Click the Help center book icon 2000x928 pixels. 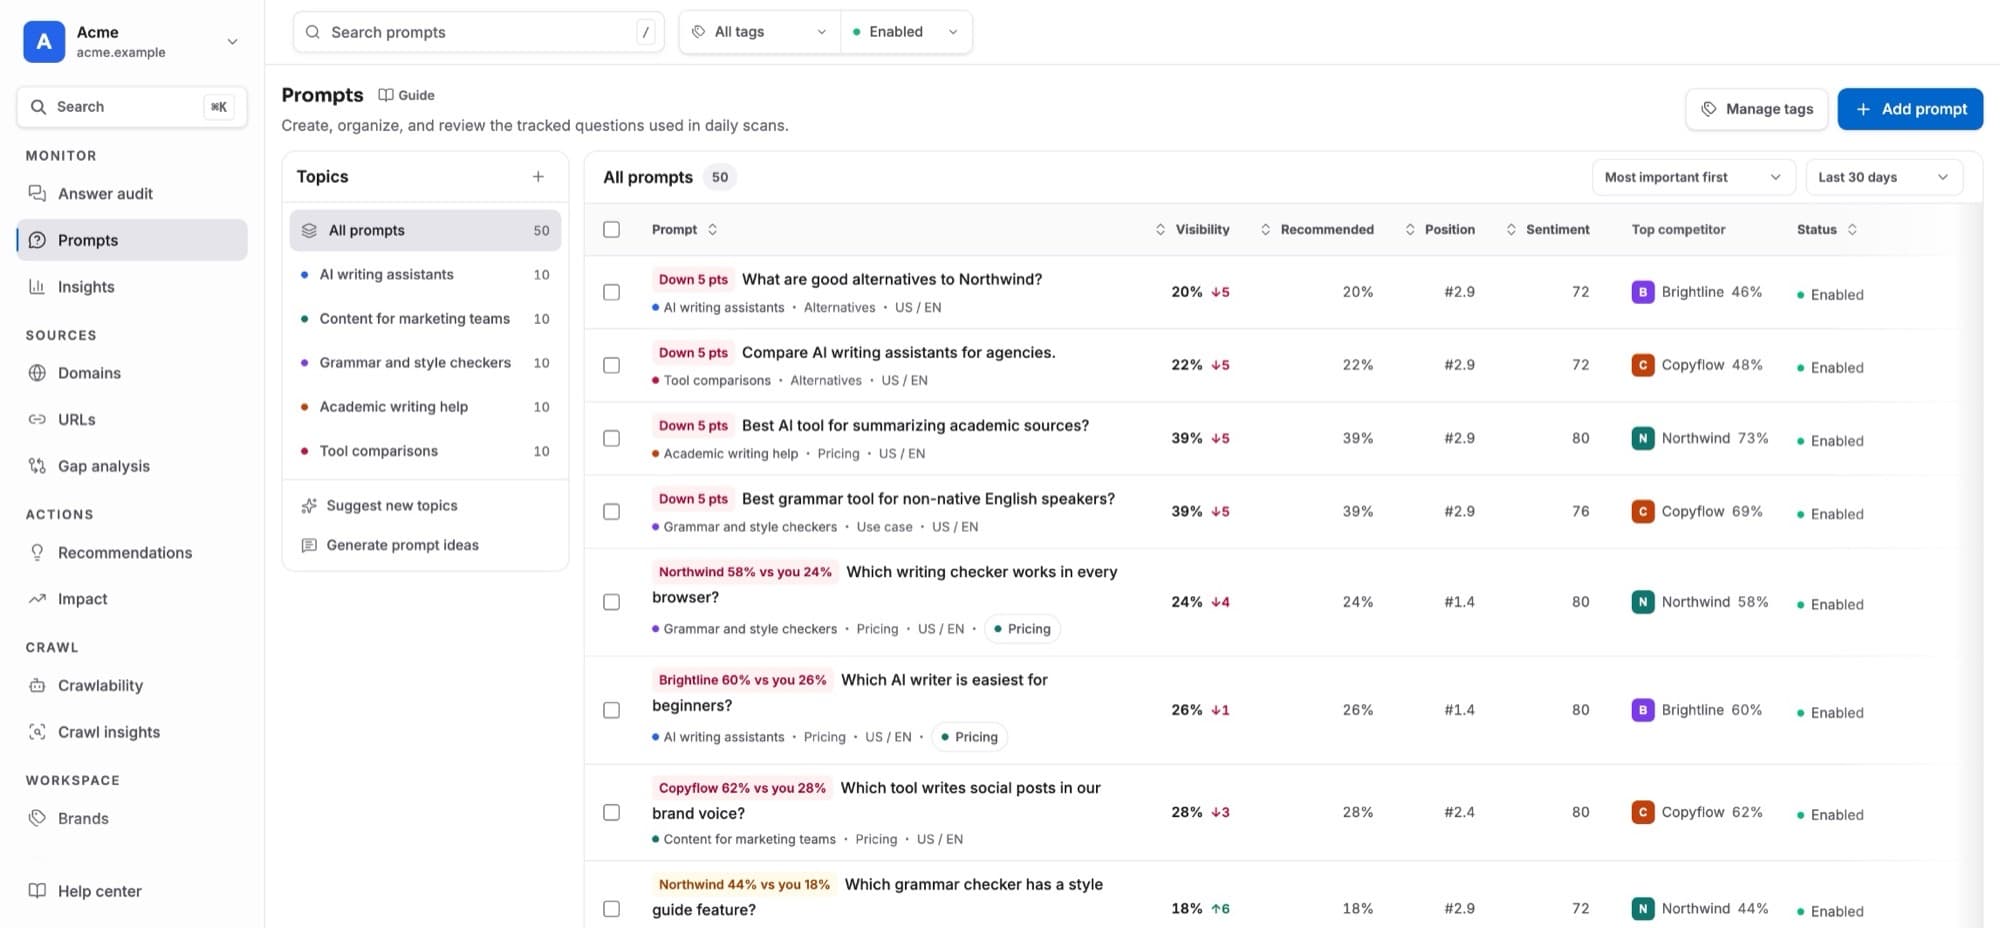coord(37,891)
